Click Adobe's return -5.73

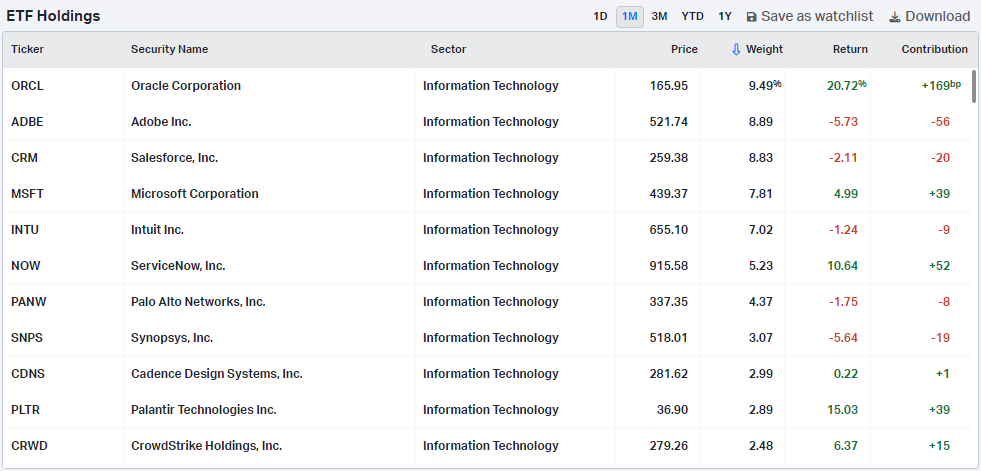click(x=843, y=122)
